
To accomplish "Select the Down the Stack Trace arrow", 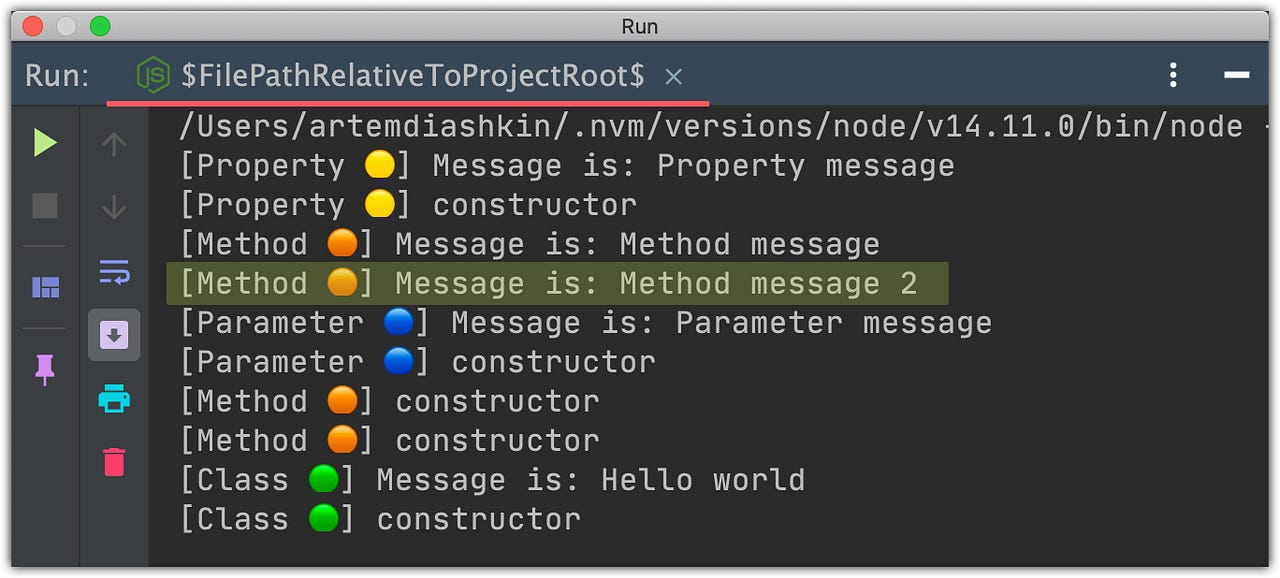I will 113,205.
